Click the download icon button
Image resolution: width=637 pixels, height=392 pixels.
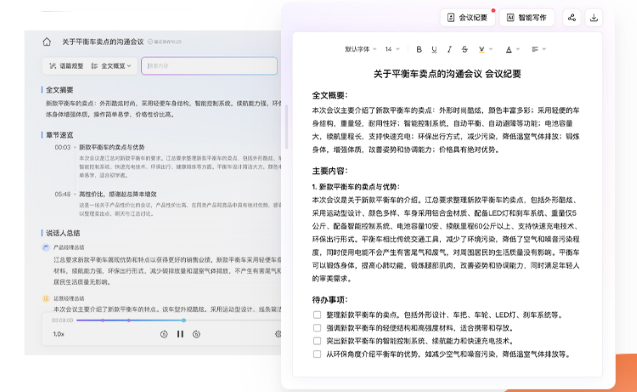[594, 17]
